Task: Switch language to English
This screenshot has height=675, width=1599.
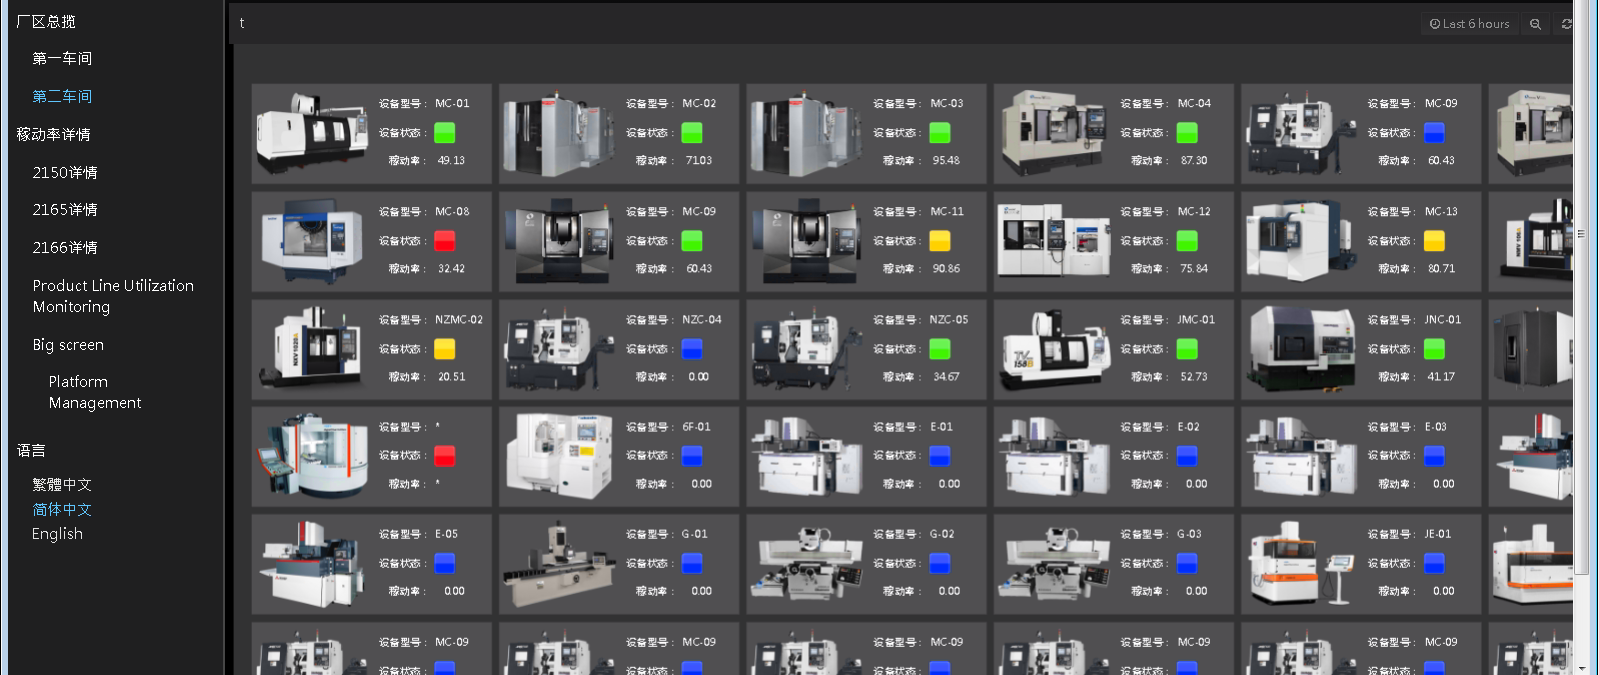Action: click(57, 534)
